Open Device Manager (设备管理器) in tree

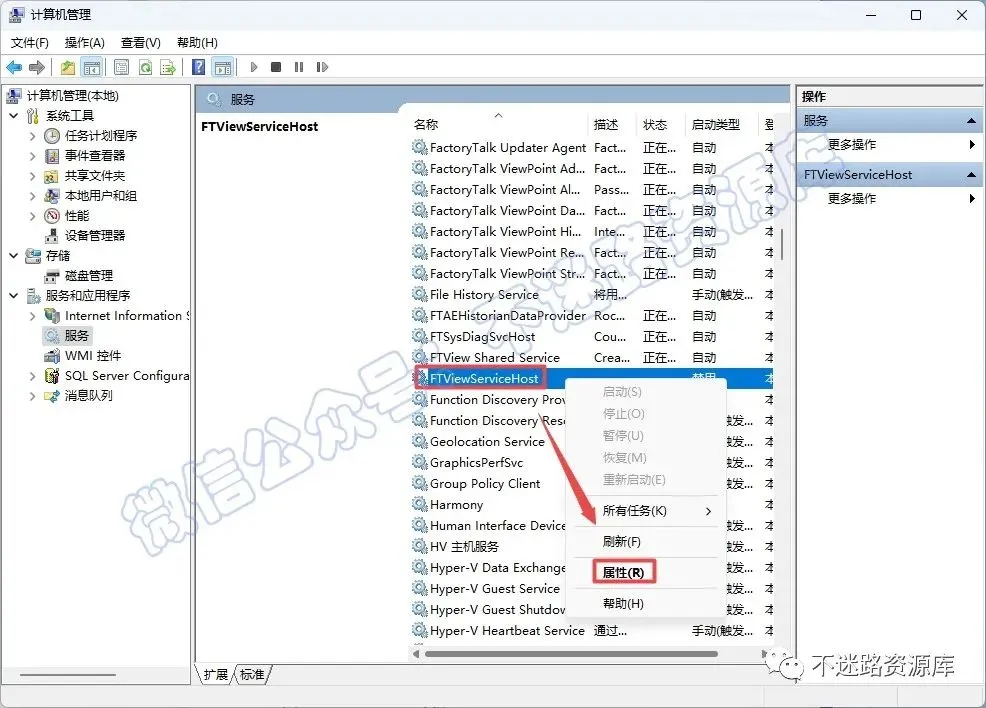point(95,236)
